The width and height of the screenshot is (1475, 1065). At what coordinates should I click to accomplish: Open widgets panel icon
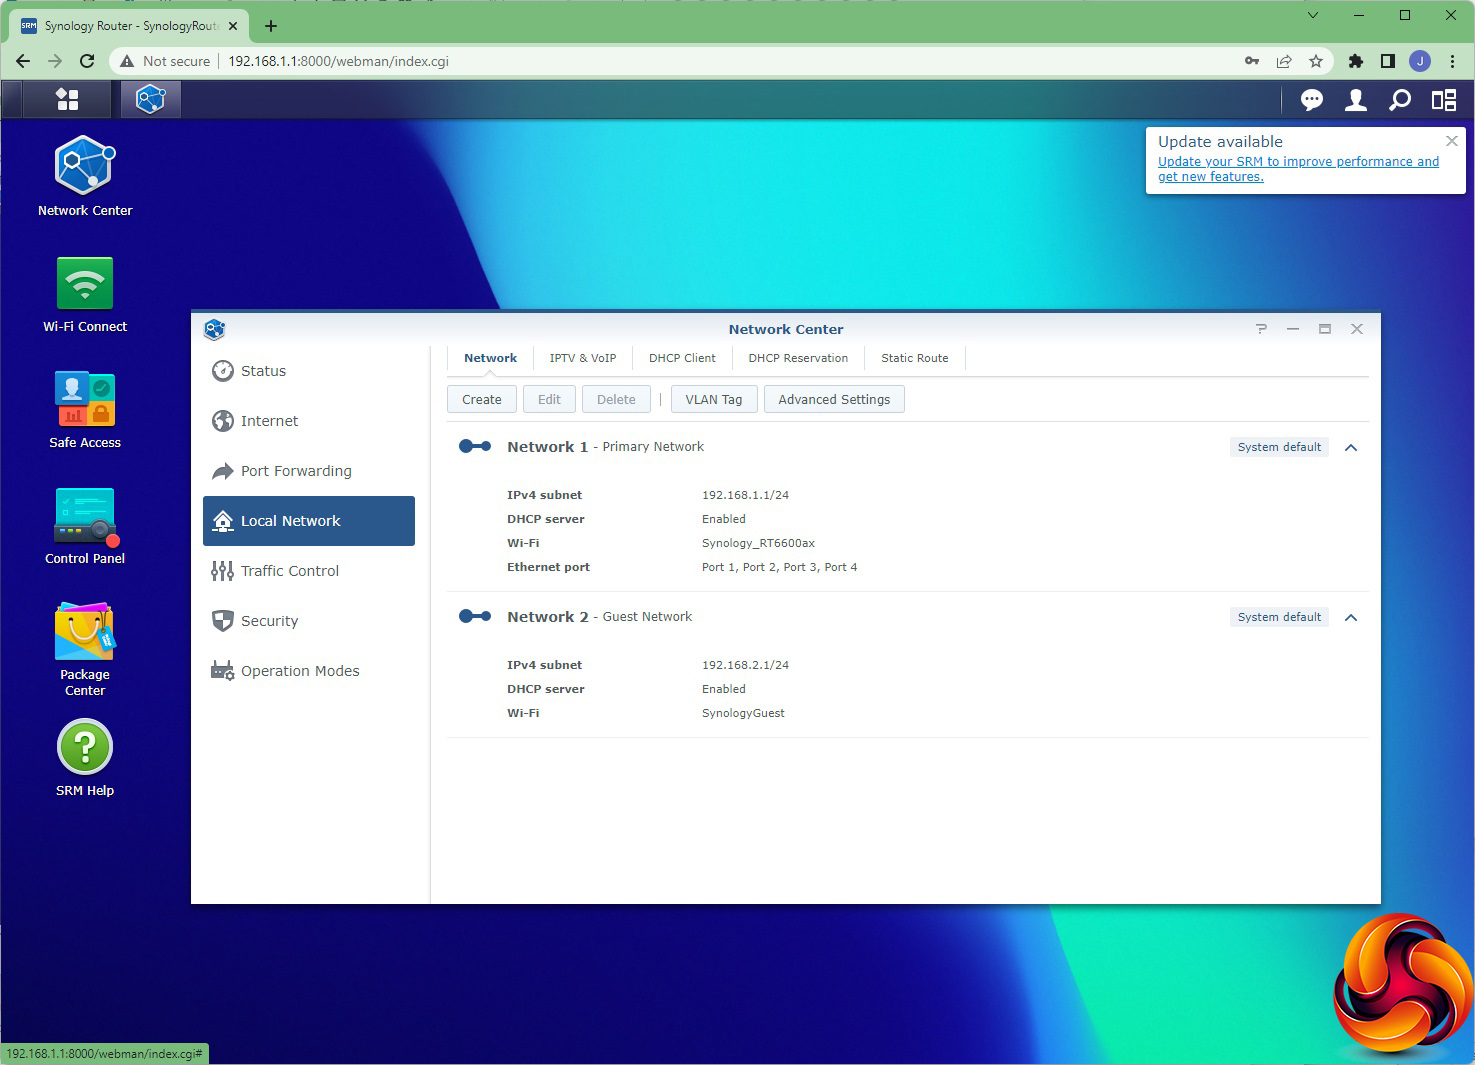pos(1443,100)
